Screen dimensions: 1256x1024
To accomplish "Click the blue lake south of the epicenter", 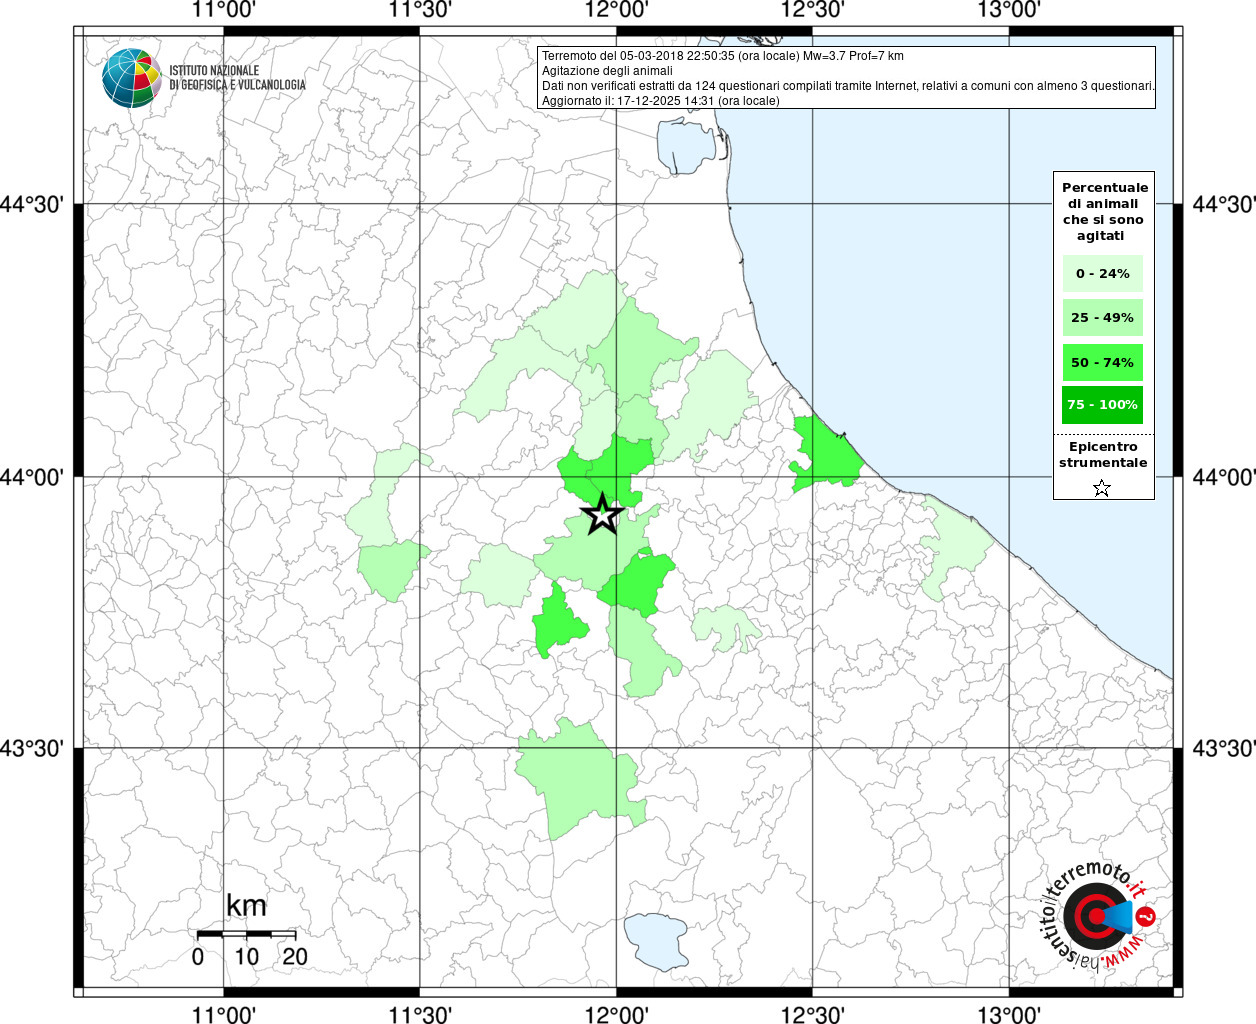I will point(656,941).
